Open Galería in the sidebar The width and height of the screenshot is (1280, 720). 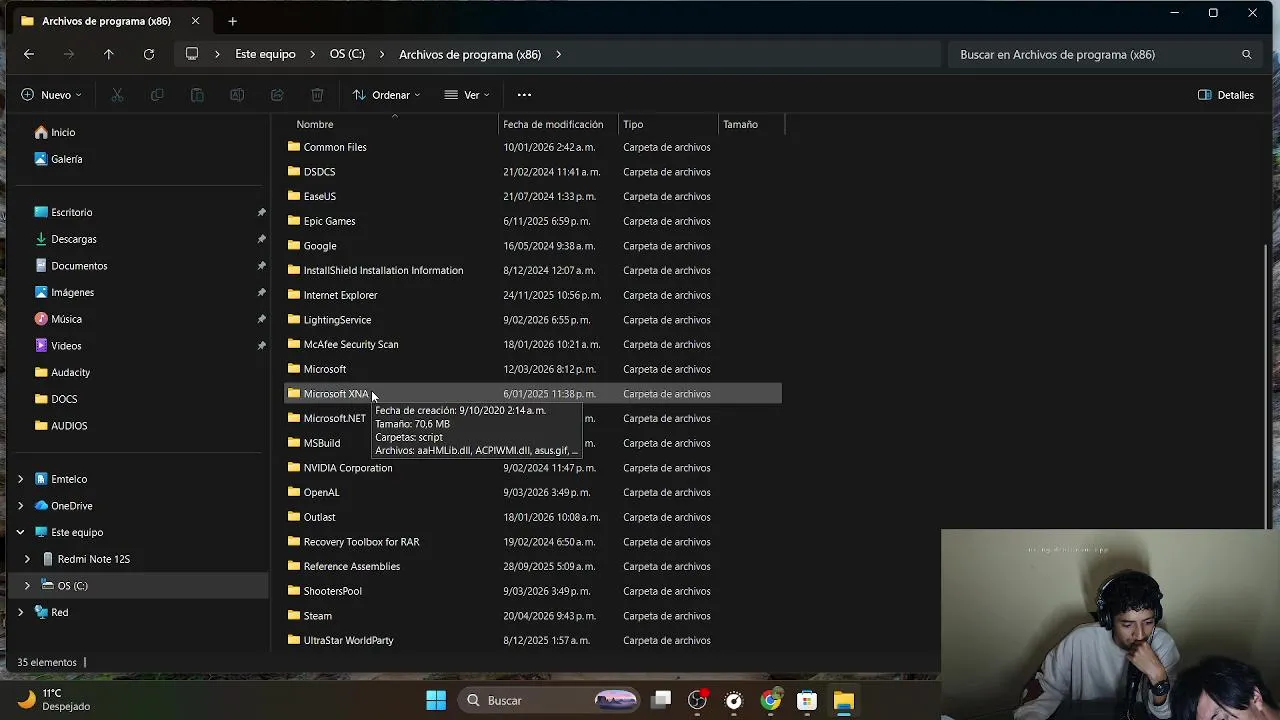67,159
